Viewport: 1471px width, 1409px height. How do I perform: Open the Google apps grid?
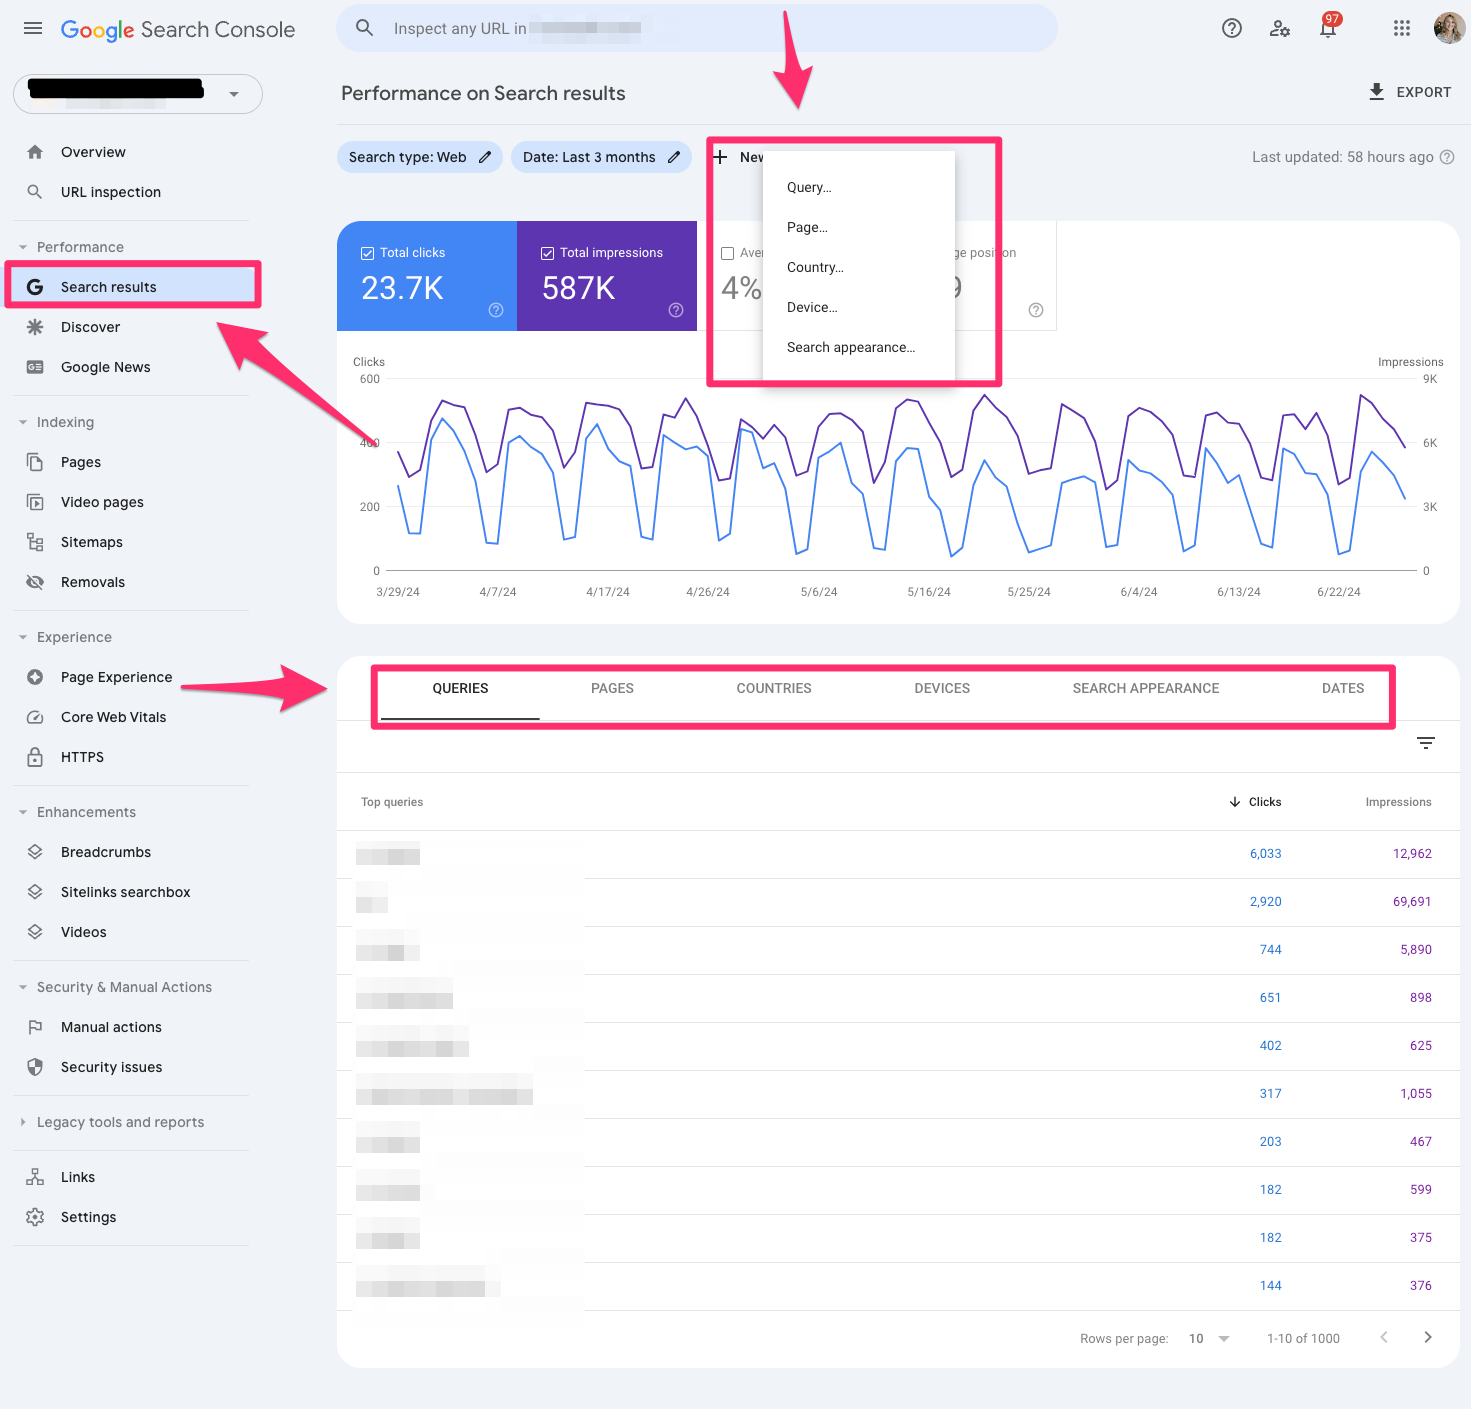[x=1402, y=28]
